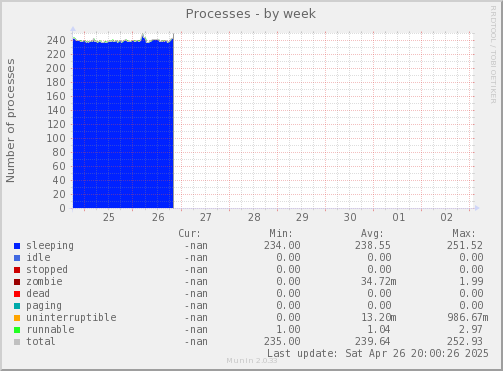Click the sleeping legend color swatch
Viewport: 503px width, 371px height.
point(17,246)
